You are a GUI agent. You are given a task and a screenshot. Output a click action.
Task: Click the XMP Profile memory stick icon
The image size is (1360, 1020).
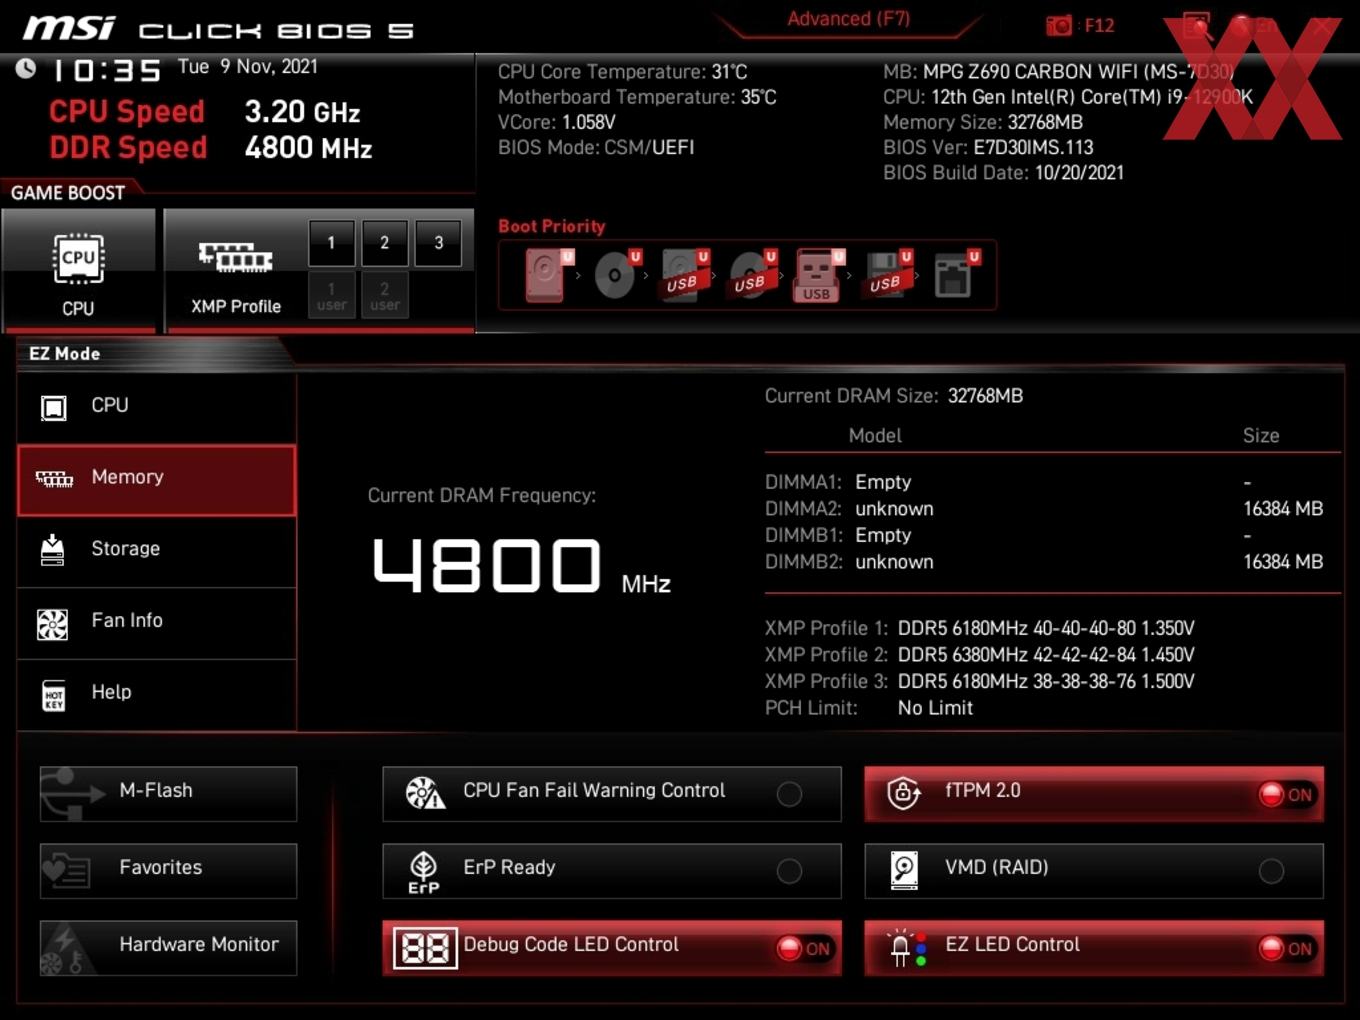coord(235,257)
